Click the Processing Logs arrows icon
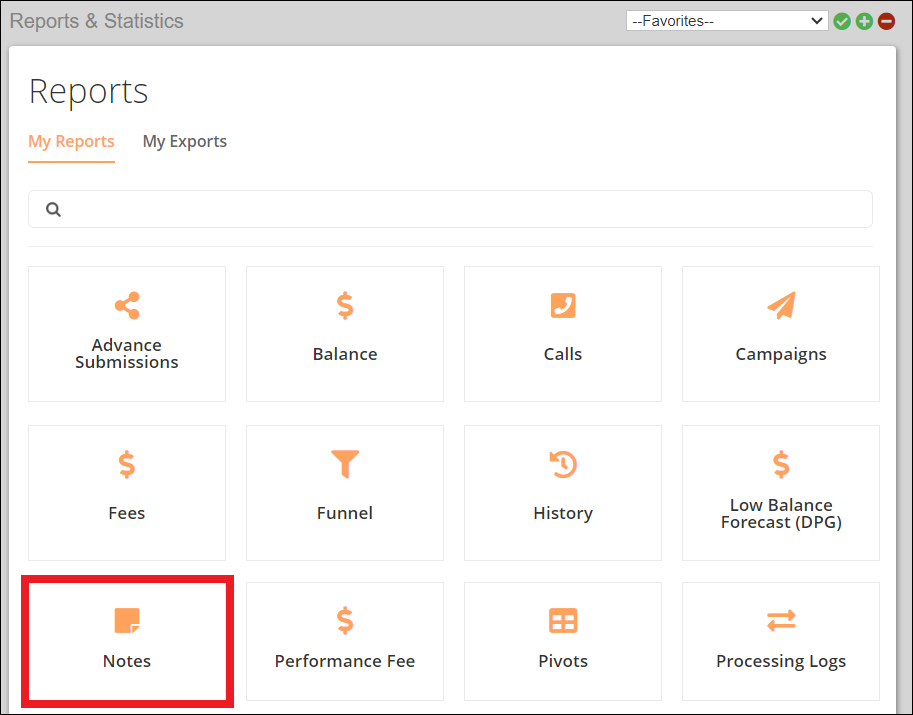 point(781,621)
